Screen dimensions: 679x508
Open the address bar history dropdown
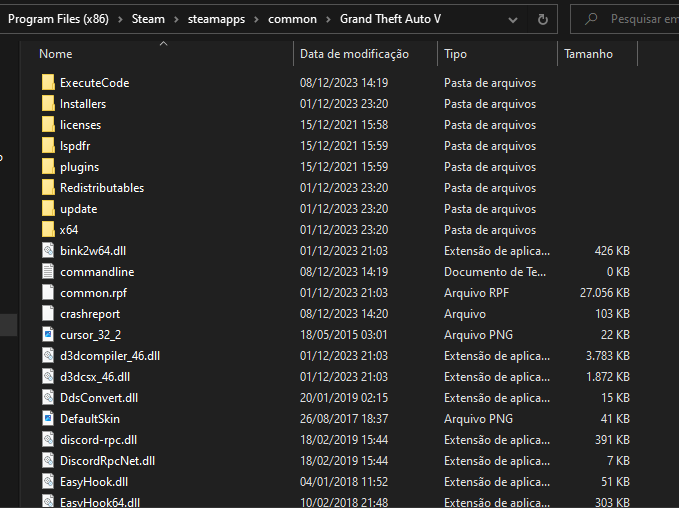(513, 20)
